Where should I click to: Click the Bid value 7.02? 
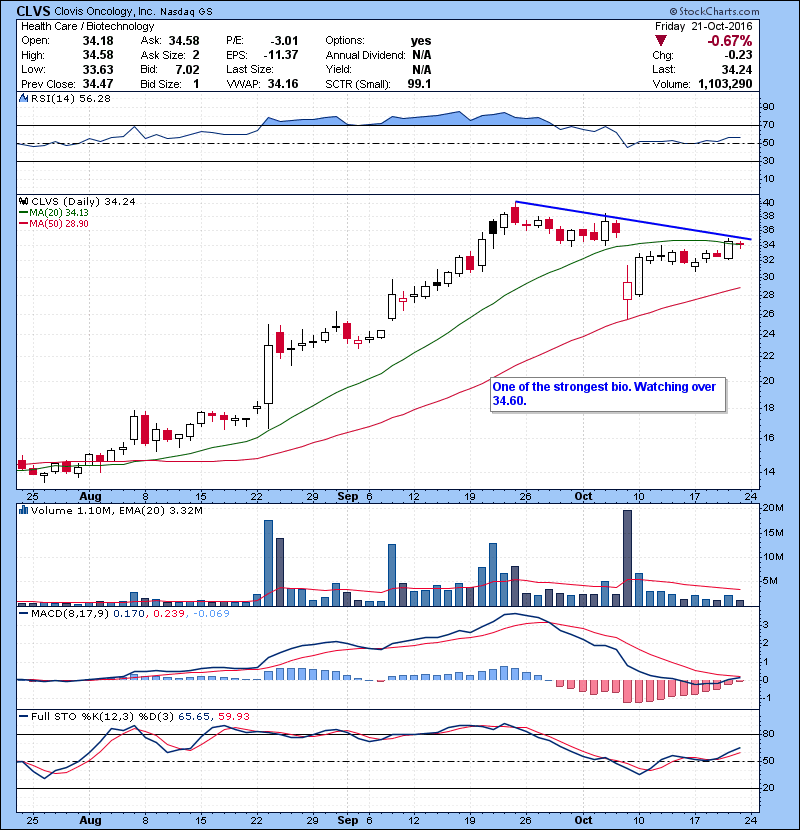click(187, 69)
